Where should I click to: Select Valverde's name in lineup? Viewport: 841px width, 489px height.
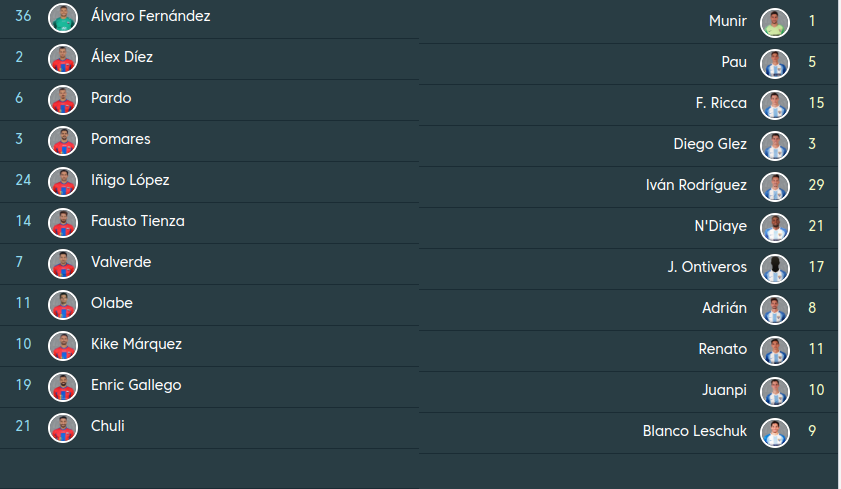(120, 262)
